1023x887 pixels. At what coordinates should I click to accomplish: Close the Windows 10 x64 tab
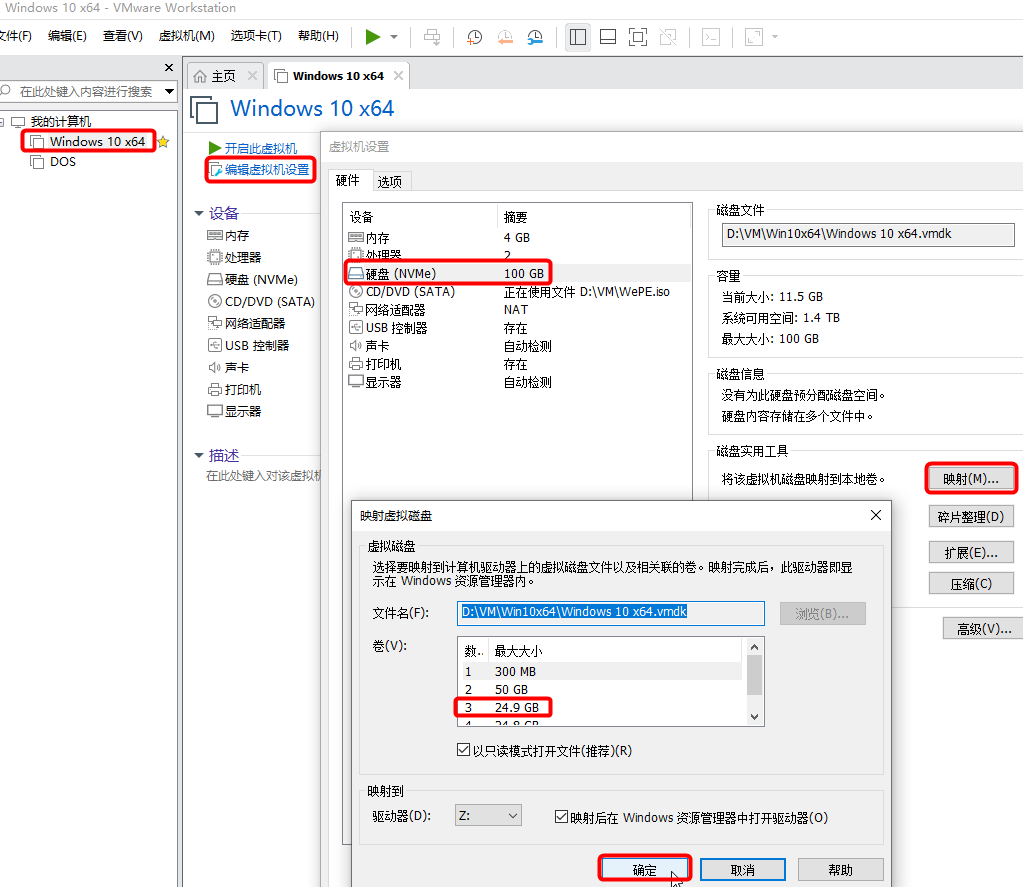tap(398, 76)
